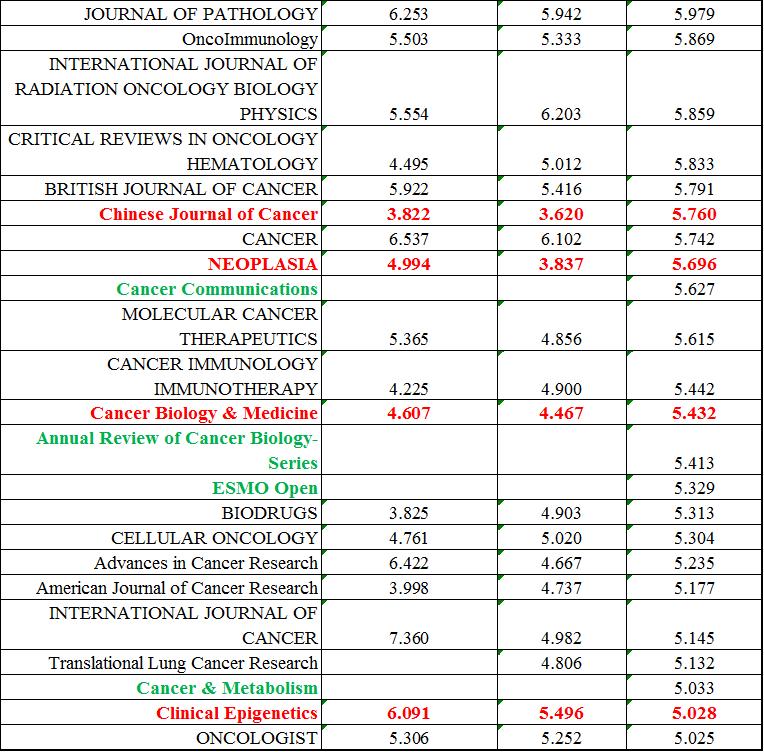This screenshot has height=752, width=764.
Task: Select value 6.102 in CANCER row
Action: coord(561,238)
